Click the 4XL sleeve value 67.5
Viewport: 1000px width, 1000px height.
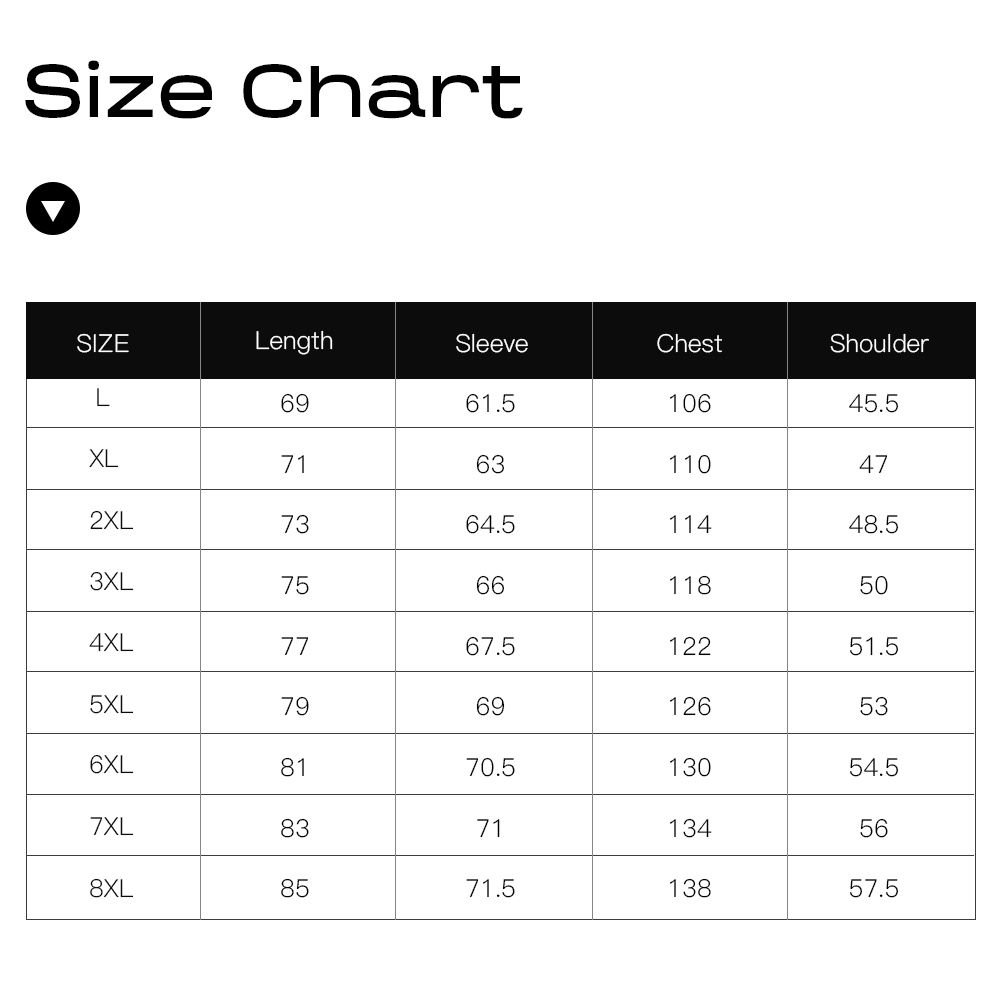click(490, 647)
